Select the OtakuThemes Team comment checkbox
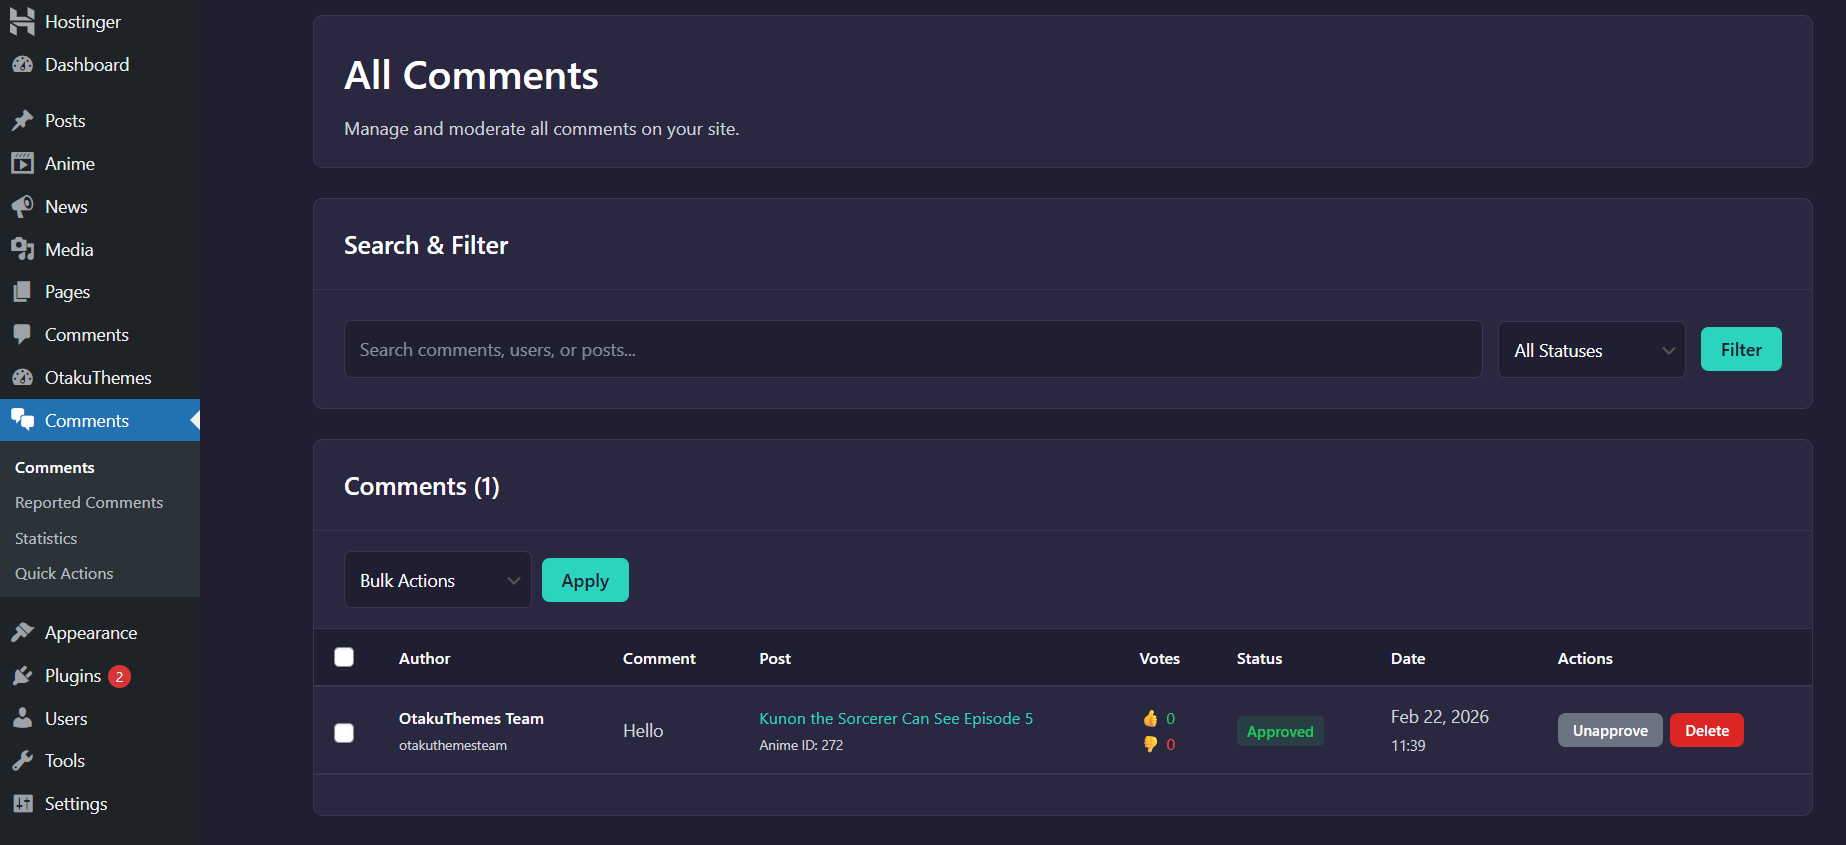Image resolution: width=1846 pixels, height=845 pixels. pos(344,733)
